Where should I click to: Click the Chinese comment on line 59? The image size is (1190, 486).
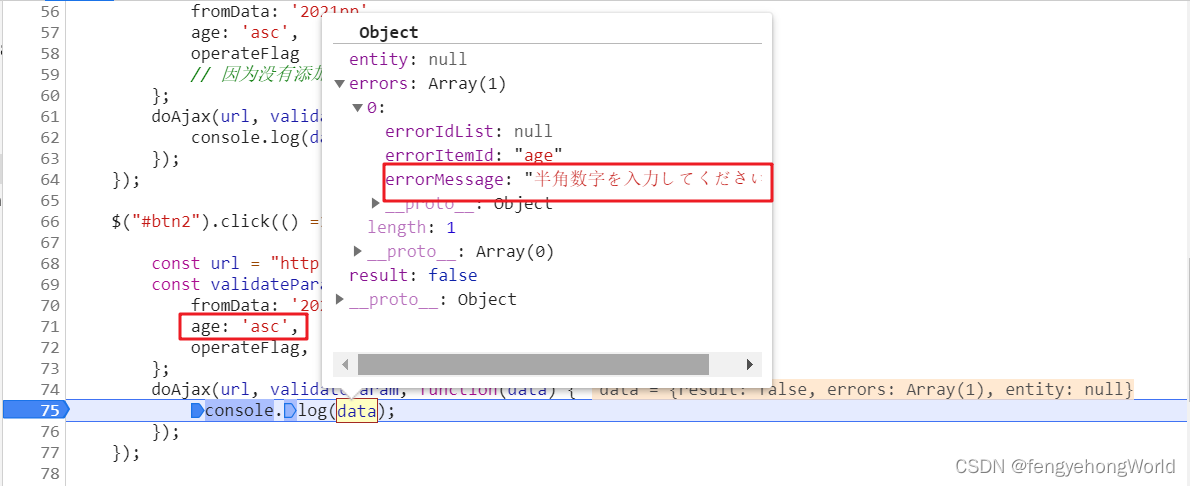257,74
